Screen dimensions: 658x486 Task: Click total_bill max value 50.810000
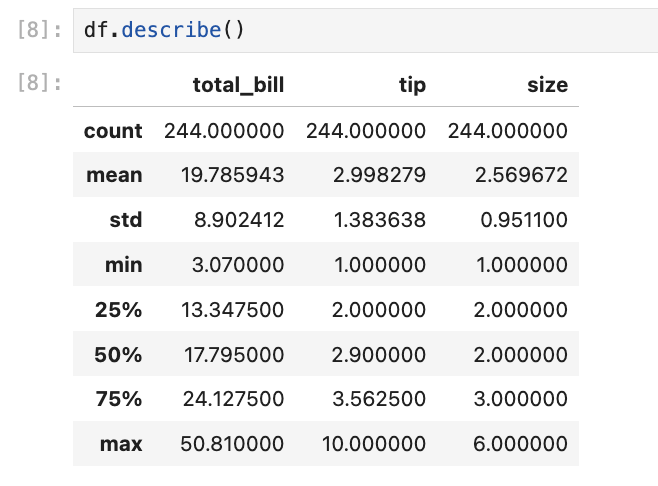[x=232, y=444]
